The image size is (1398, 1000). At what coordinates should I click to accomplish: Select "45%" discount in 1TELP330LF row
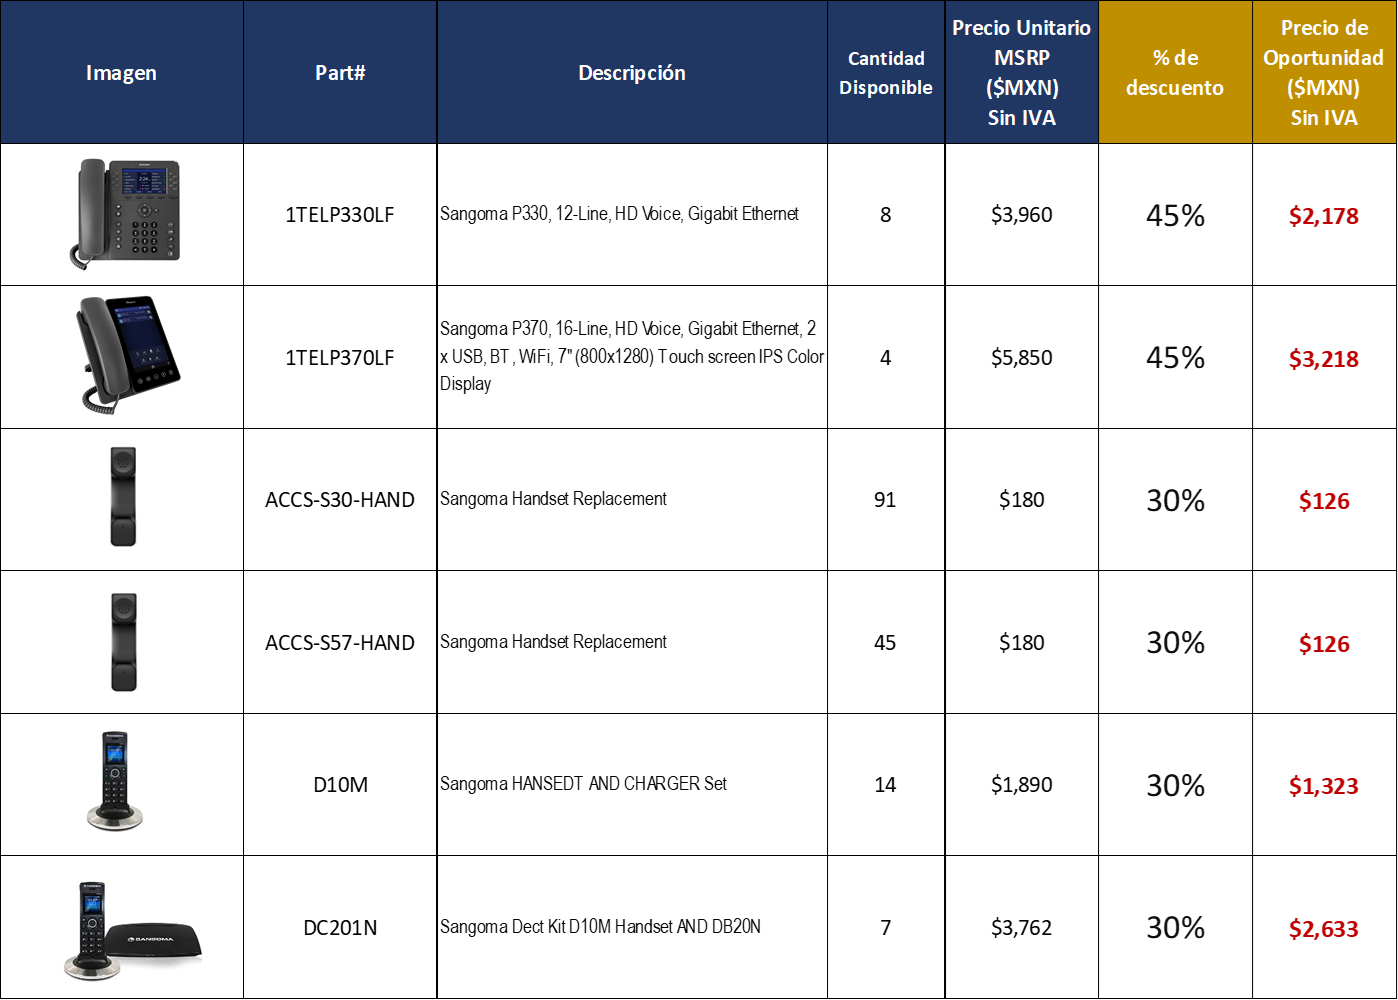click(1175, 215)
